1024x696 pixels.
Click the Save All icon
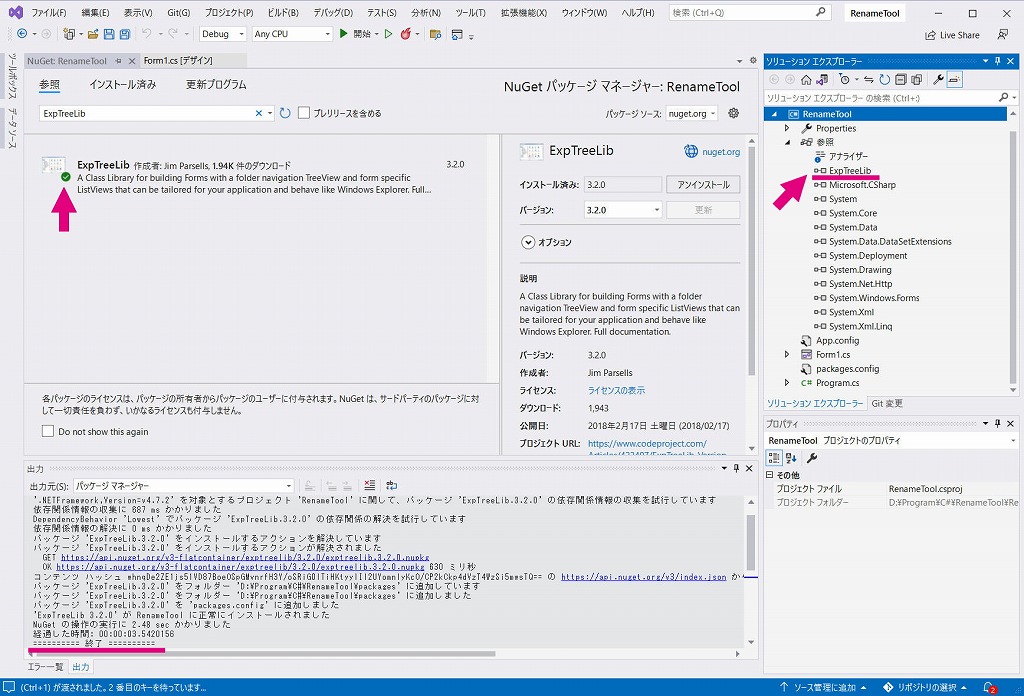[x=125, y=34]
